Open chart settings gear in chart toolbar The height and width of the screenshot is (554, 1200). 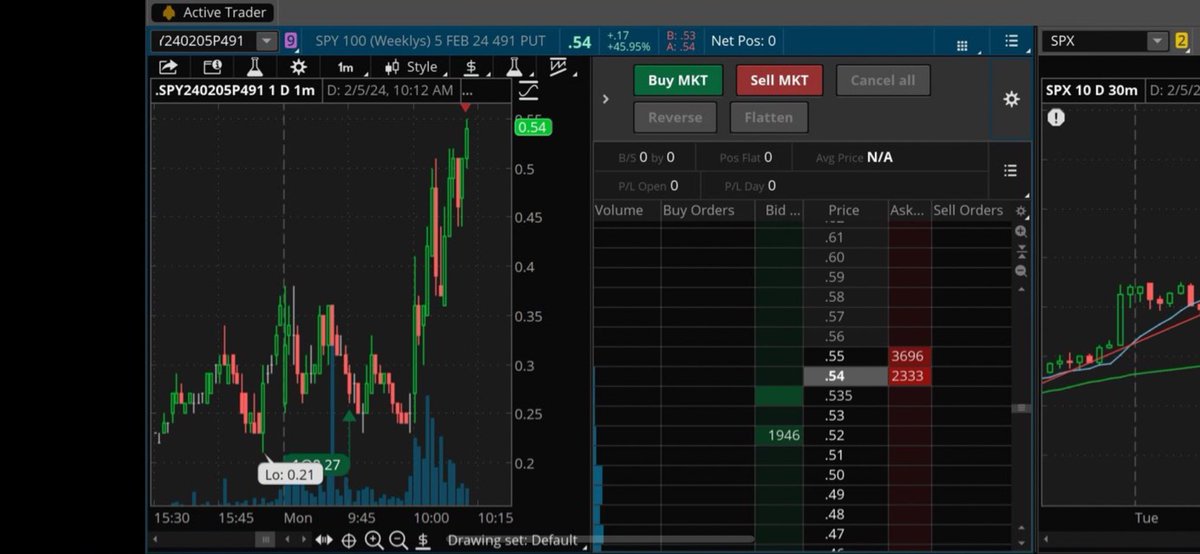click(x=298, y=67)
